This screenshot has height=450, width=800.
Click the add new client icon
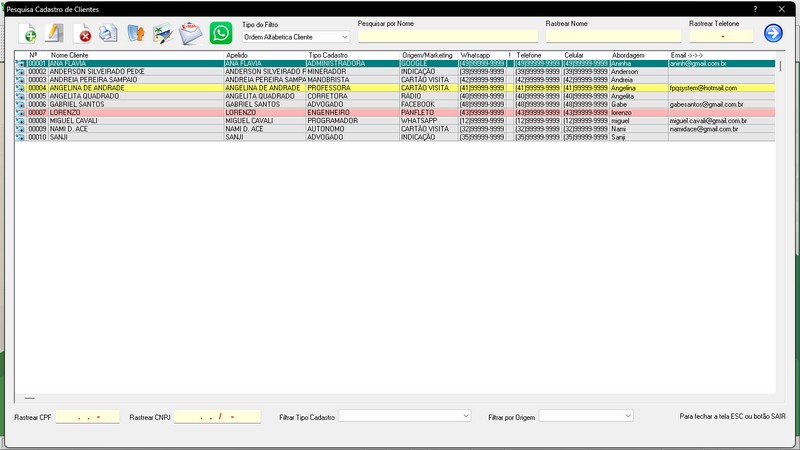coord(30,35)
